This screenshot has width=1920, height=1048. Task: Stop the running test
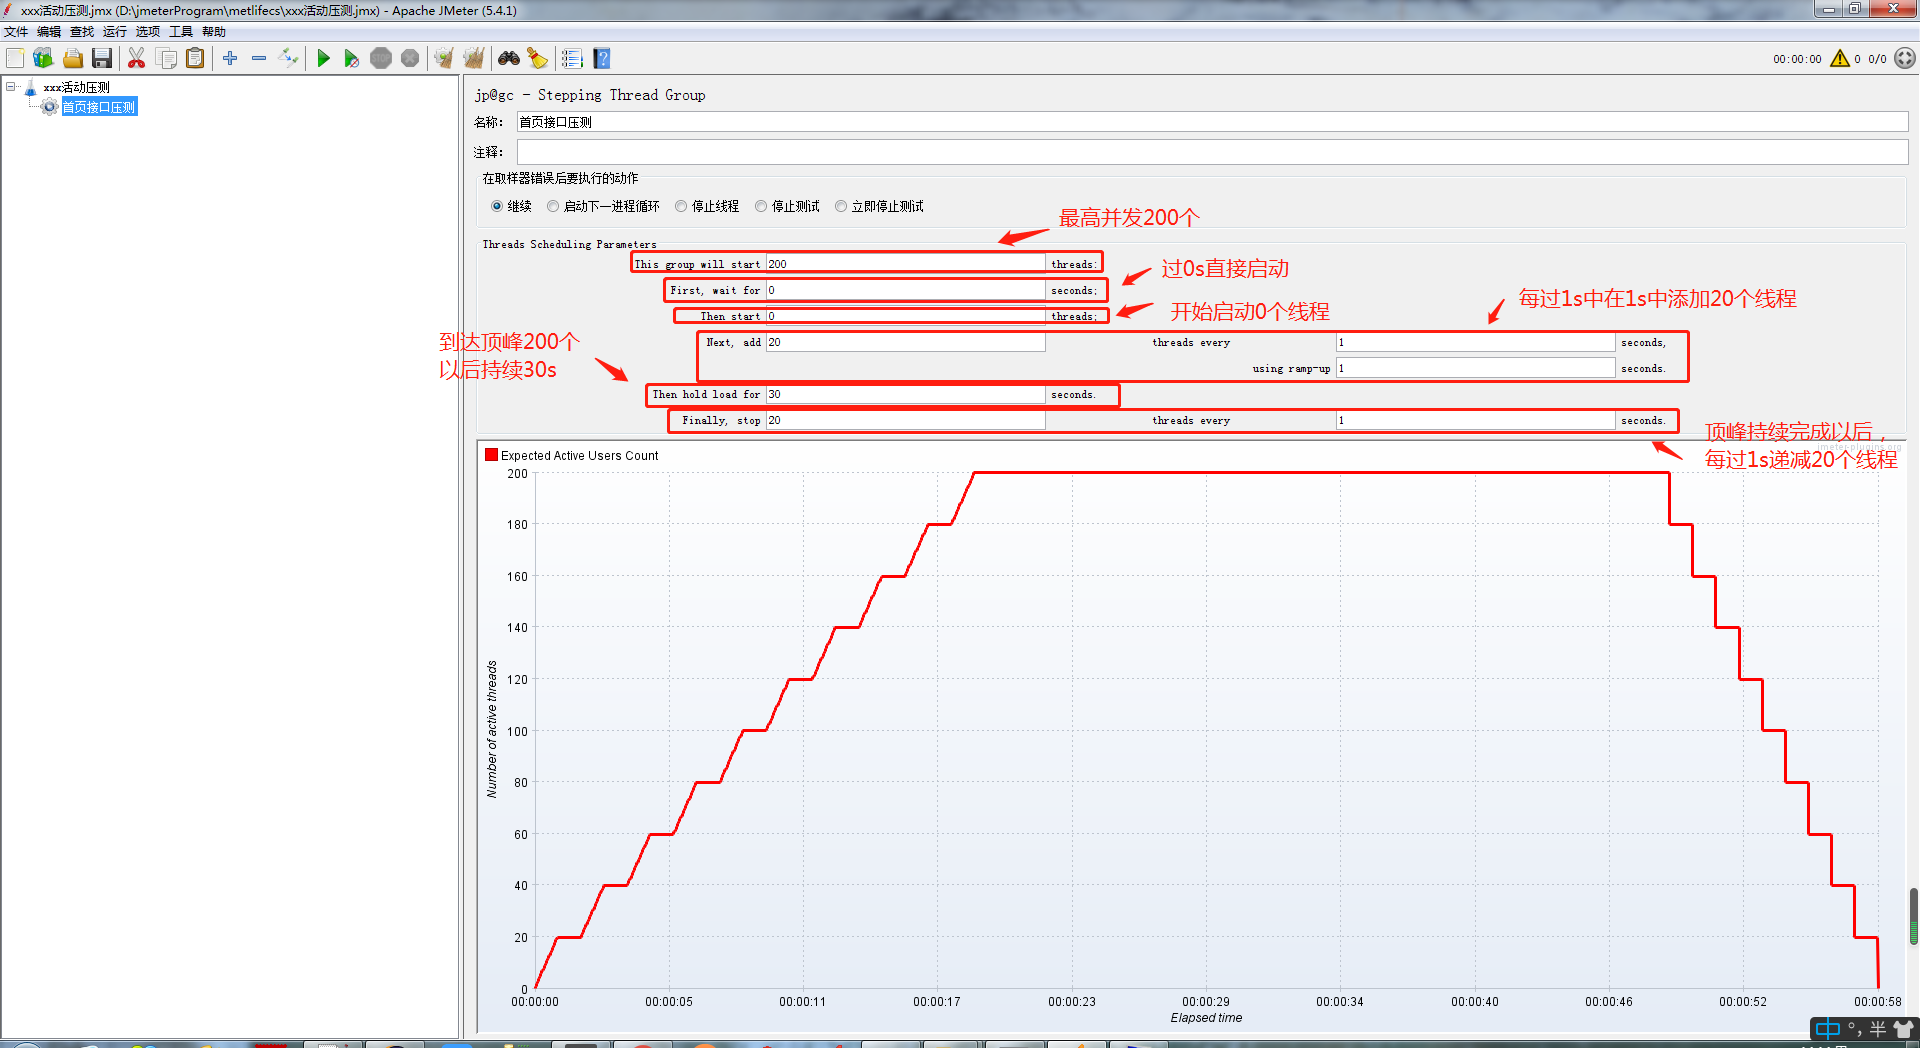point(381,58)
